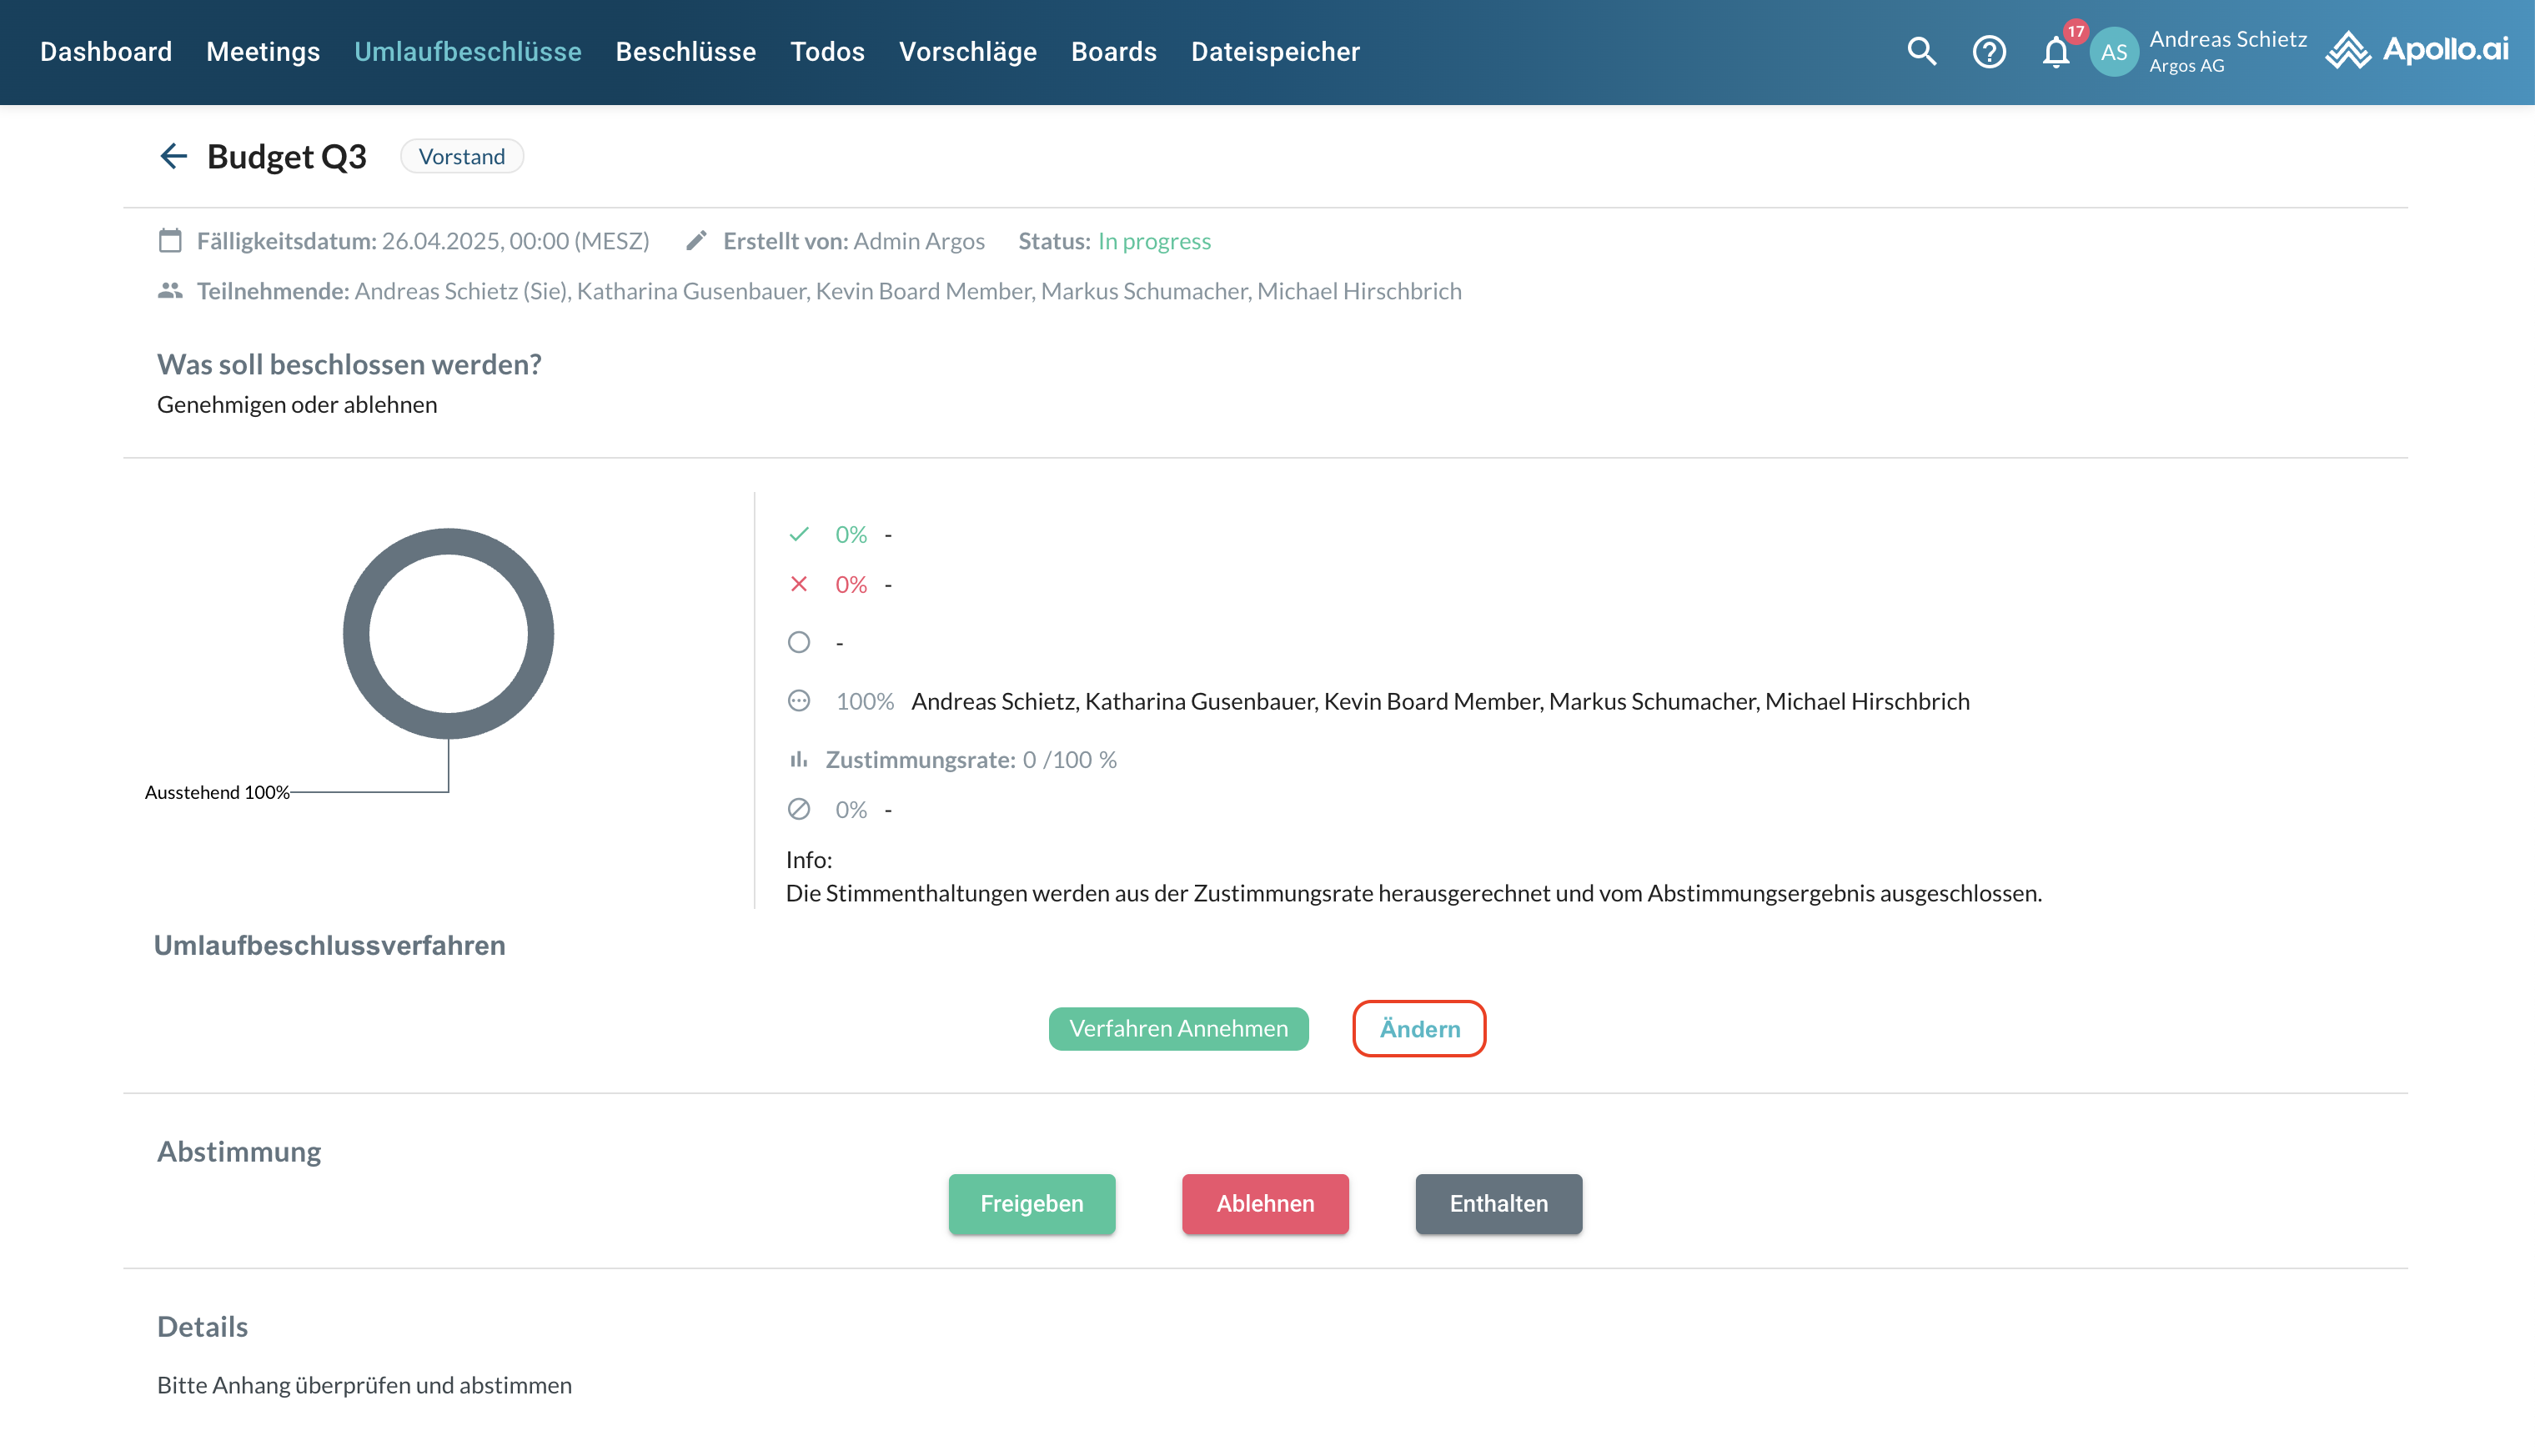
Task: Vote with the green Freigeben button
Action: pyautogui.click(x=1031, y=1203)
